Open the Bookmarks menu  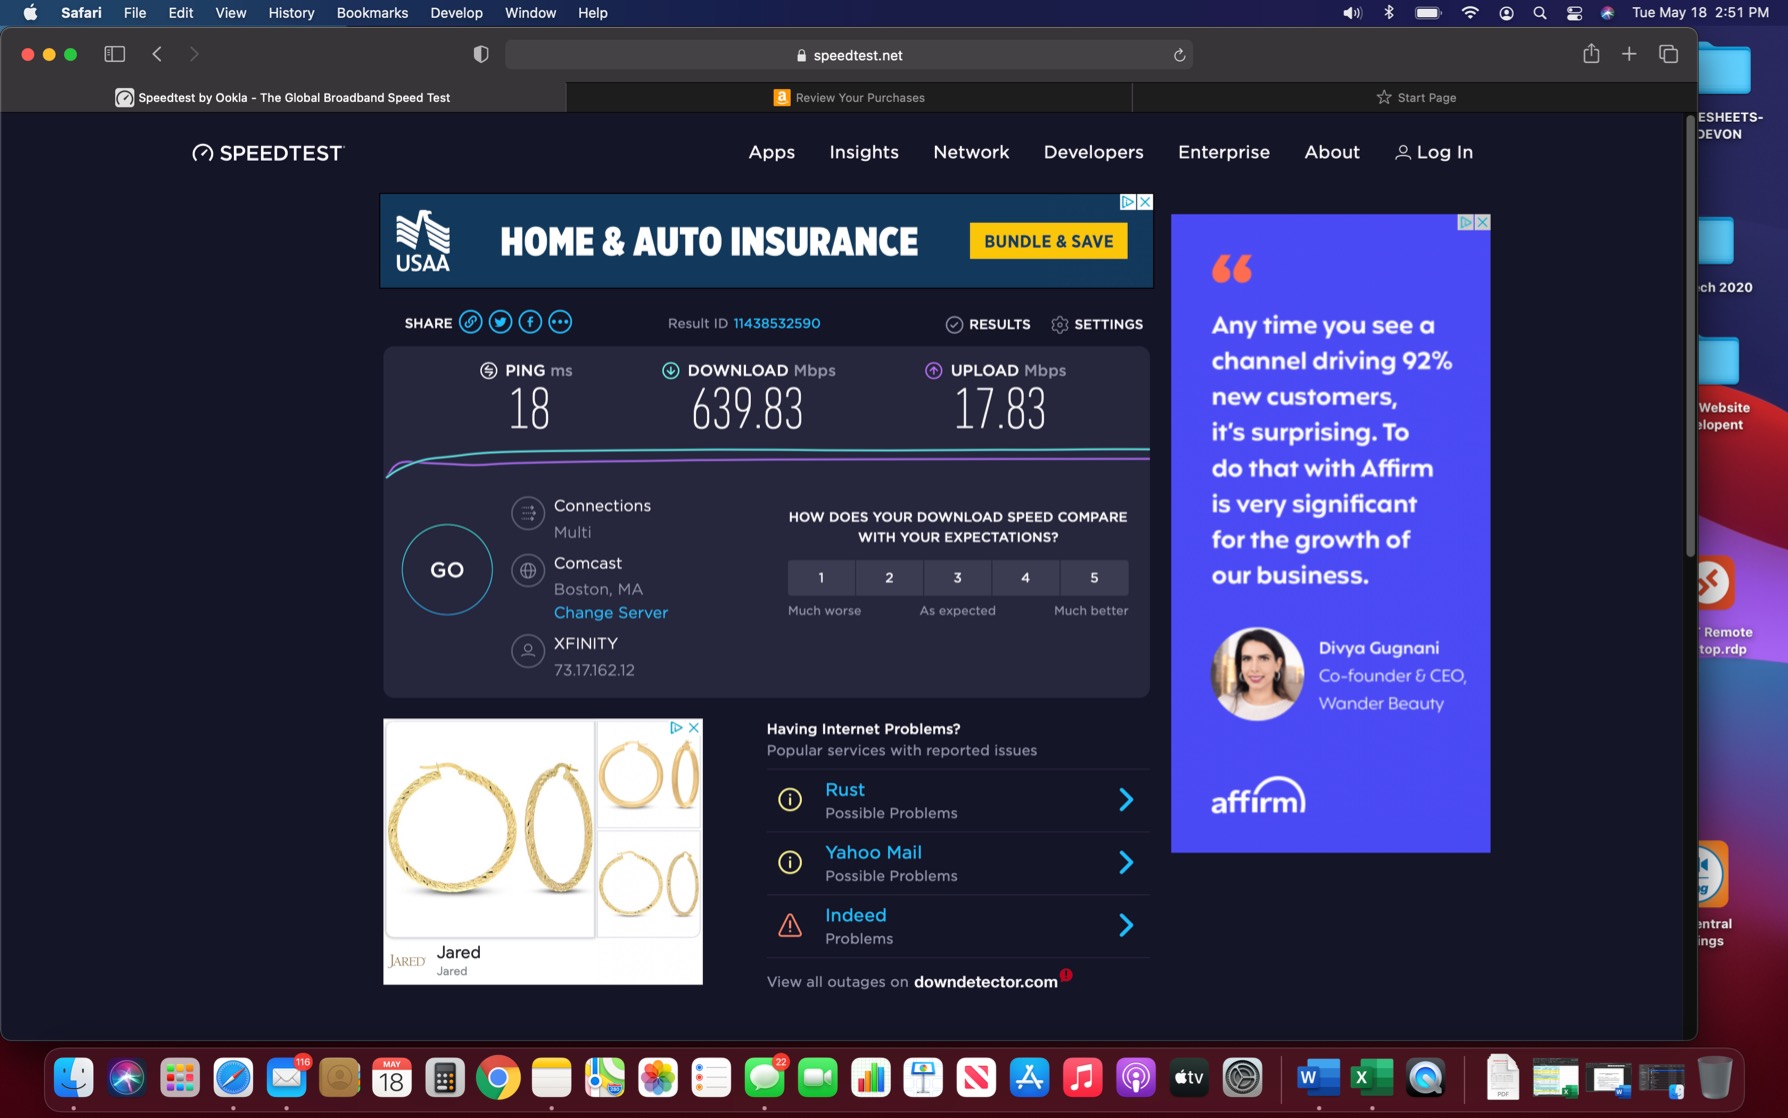[372, 13]
